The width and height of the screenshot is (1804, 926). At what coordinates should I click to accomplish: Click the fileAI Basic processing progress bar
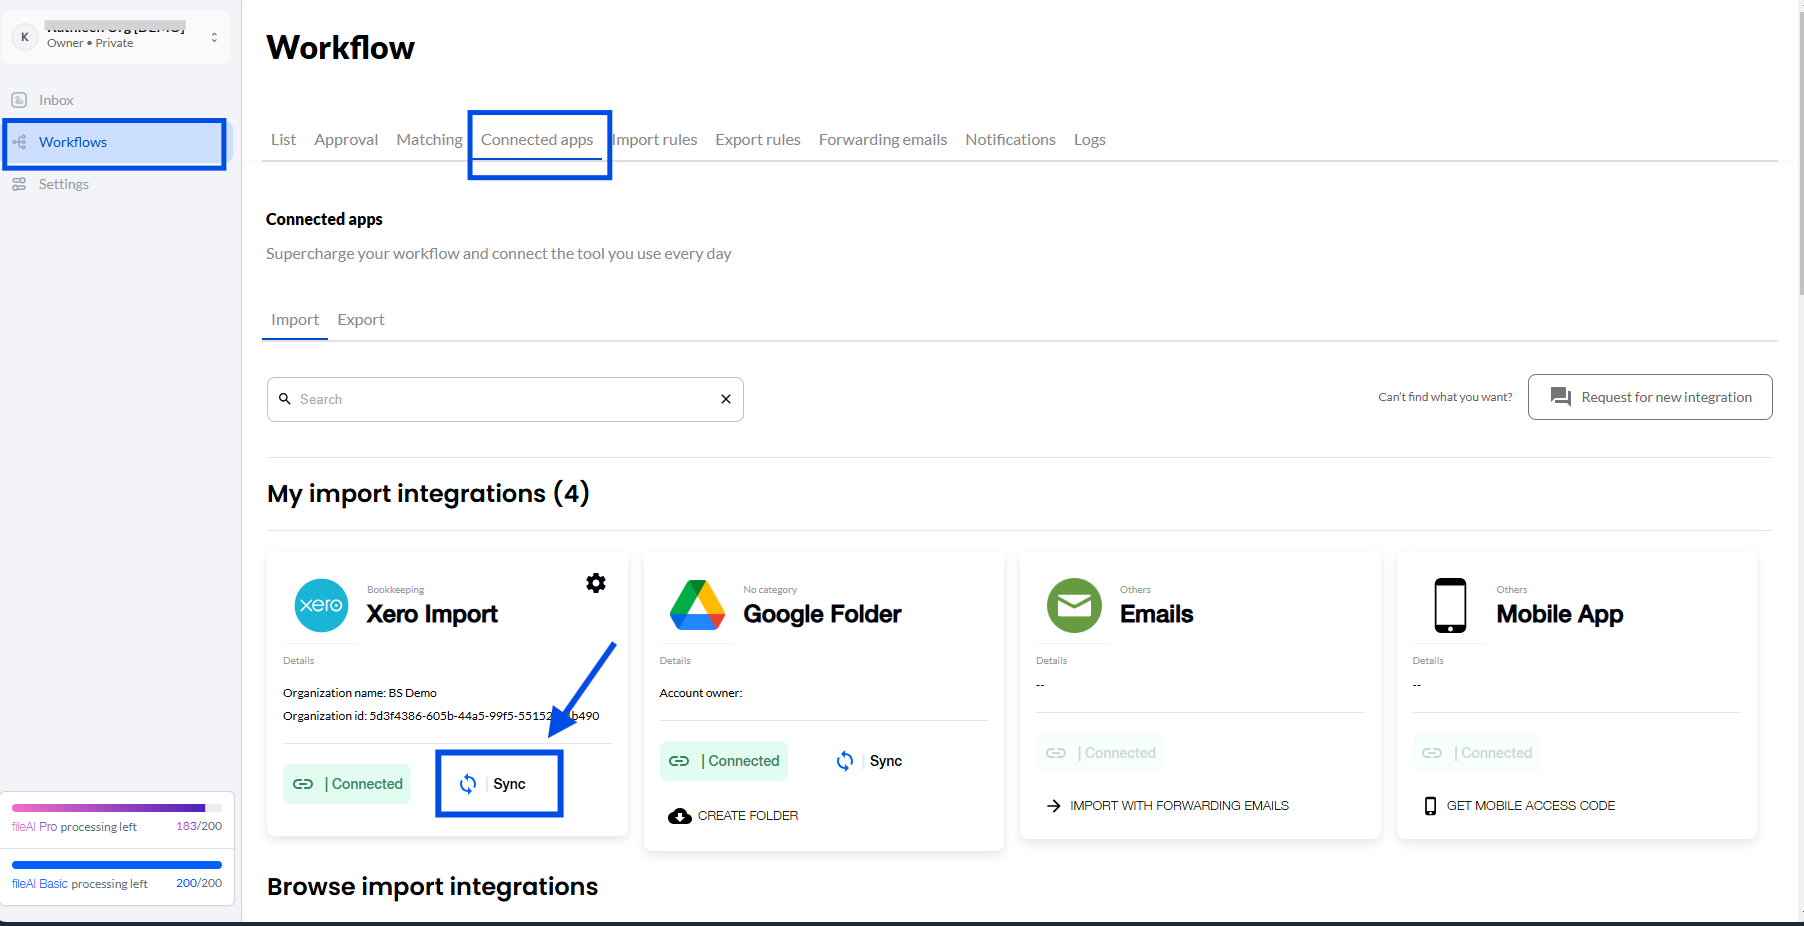[x=117, y=865]
